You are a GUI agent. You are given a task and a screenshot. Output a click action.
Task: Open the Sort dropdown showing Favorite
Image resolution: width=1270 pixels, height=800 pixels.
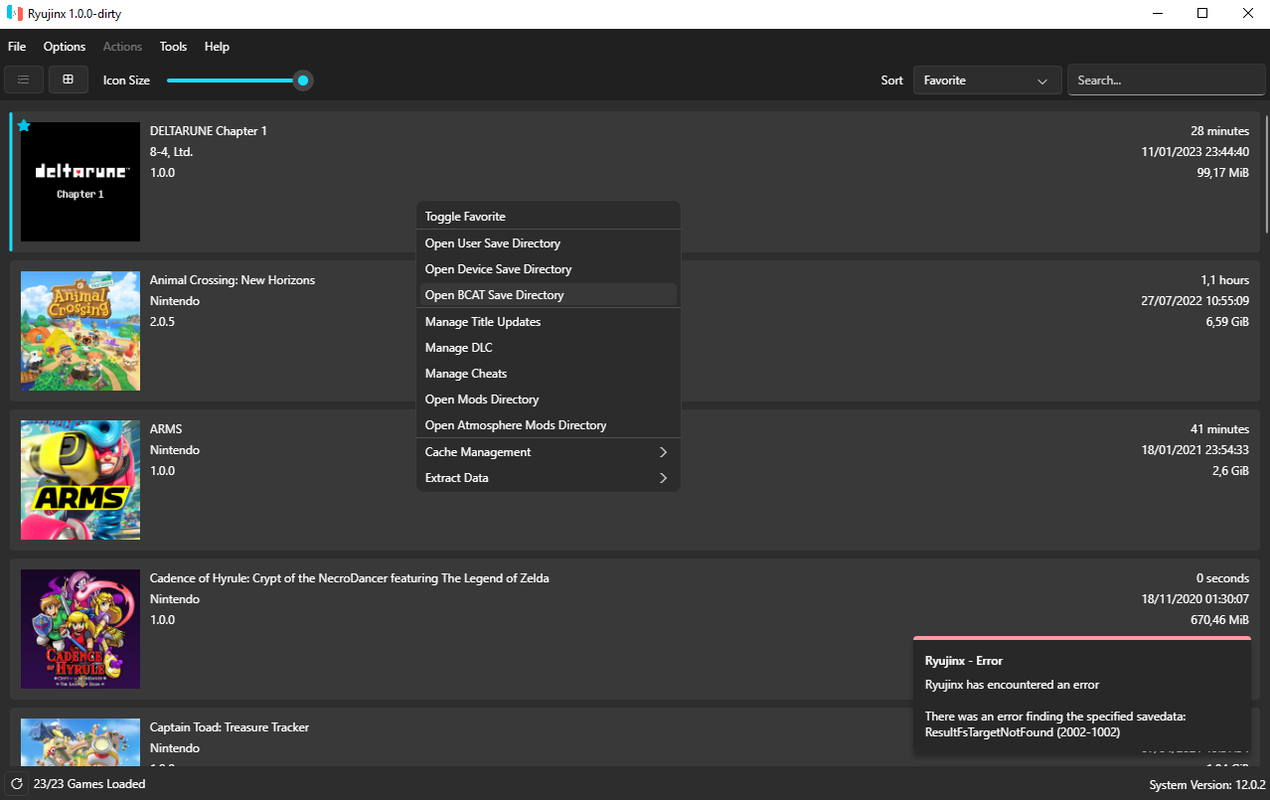(x=986, y=80)
